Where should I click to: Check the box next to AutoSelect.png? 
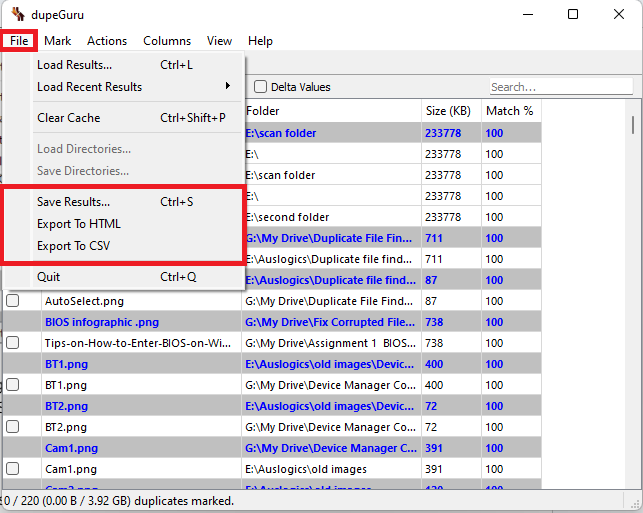pyautogui.click(x=13, y=300)
